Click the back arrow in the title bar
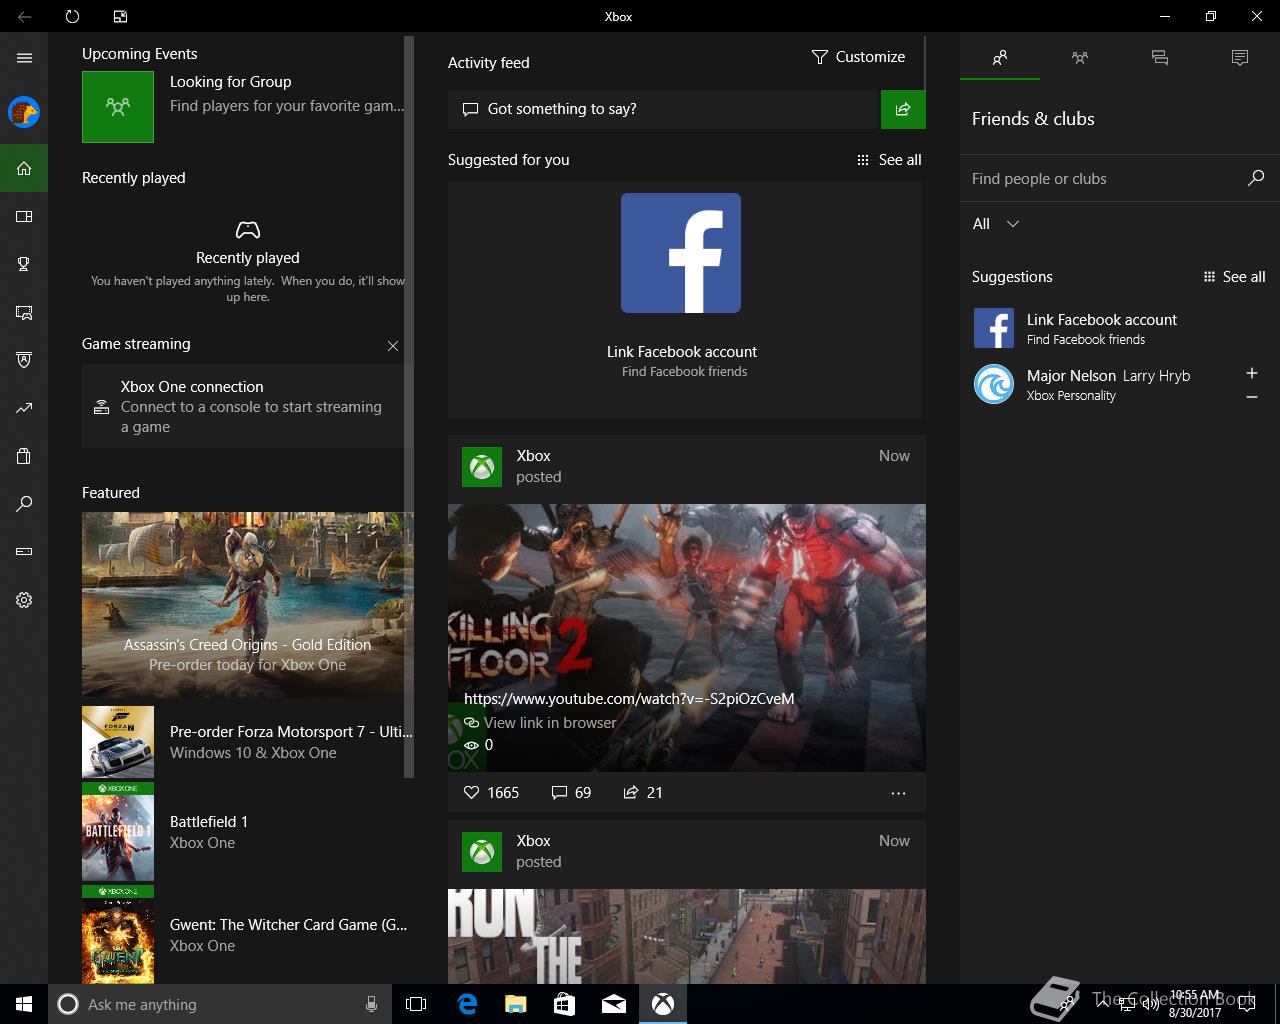 tap(24, 16)
